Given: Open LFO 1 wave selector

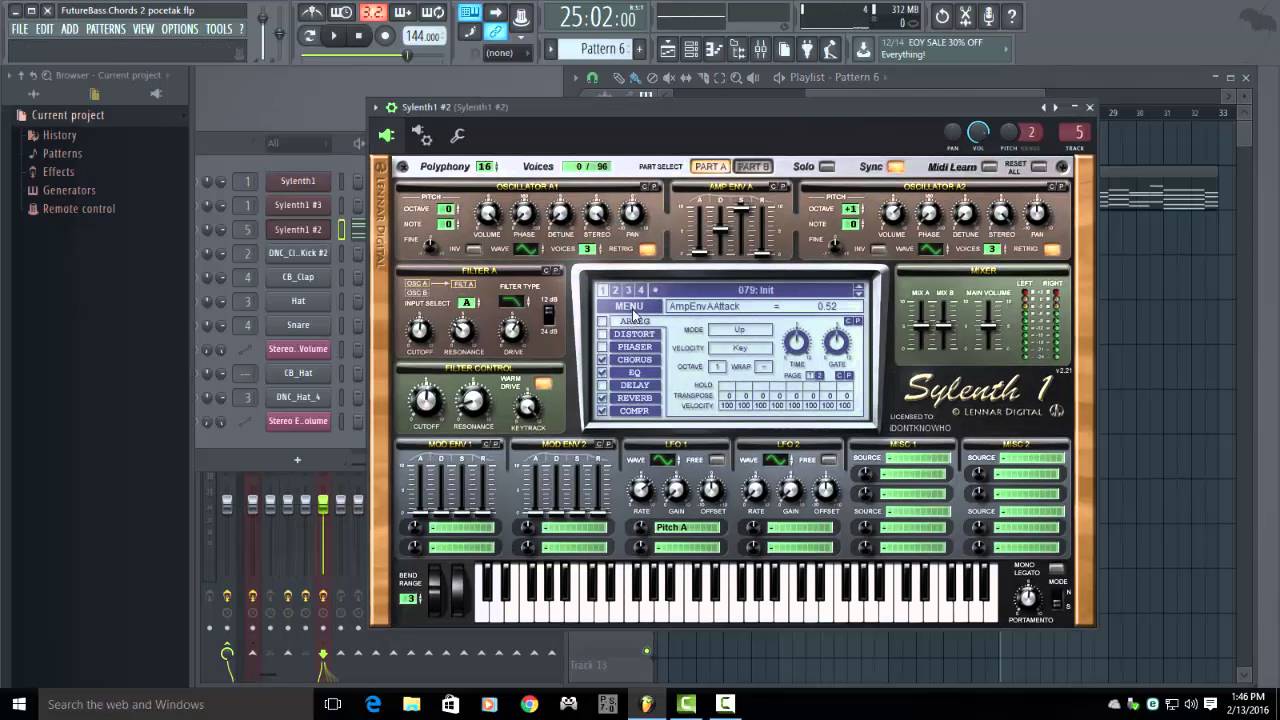Looking at the screenshot, I should click(x=663, y=460).
